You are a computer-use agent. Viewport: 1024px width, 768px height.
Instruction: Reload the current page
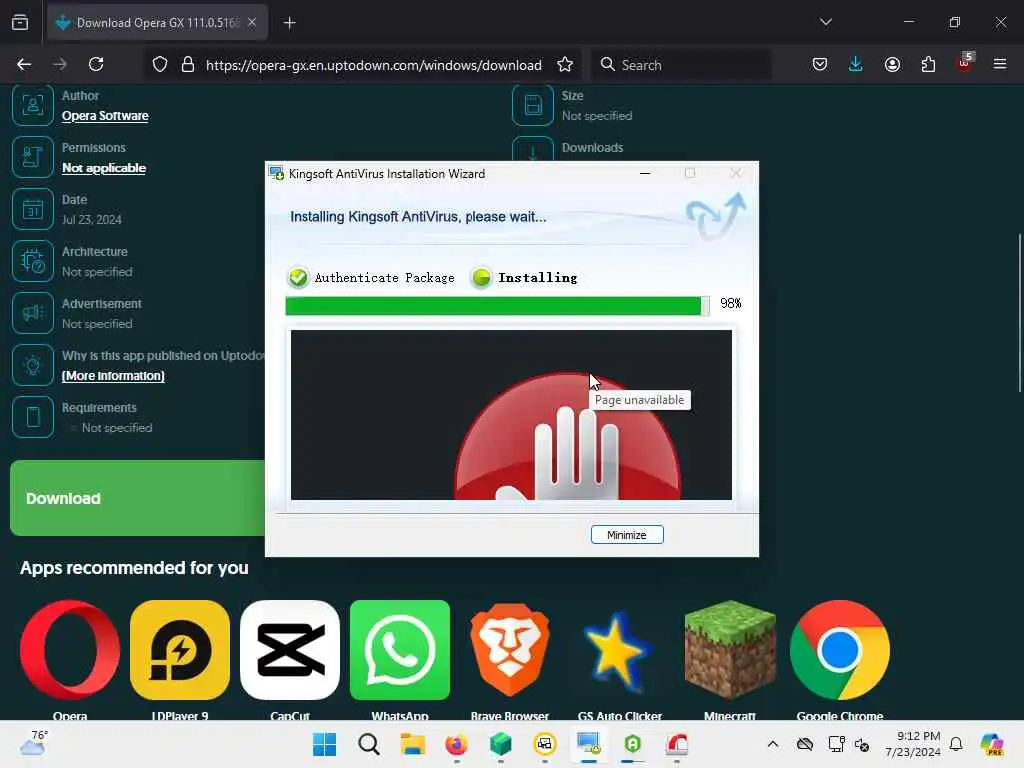96,64
